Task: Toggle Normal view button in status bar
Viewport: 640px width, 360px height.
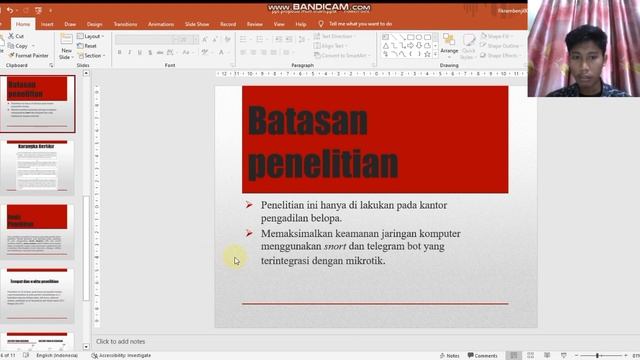Action: [x=513, y=356]
